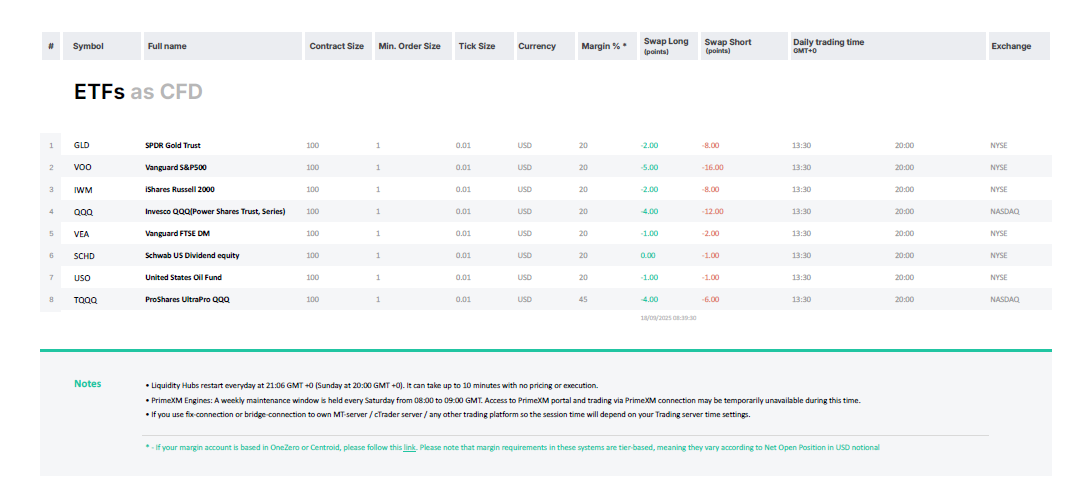Click the 13:30 start time in GLD row
This screenshot has height=481, width=1068.
[x=802, y=145]
